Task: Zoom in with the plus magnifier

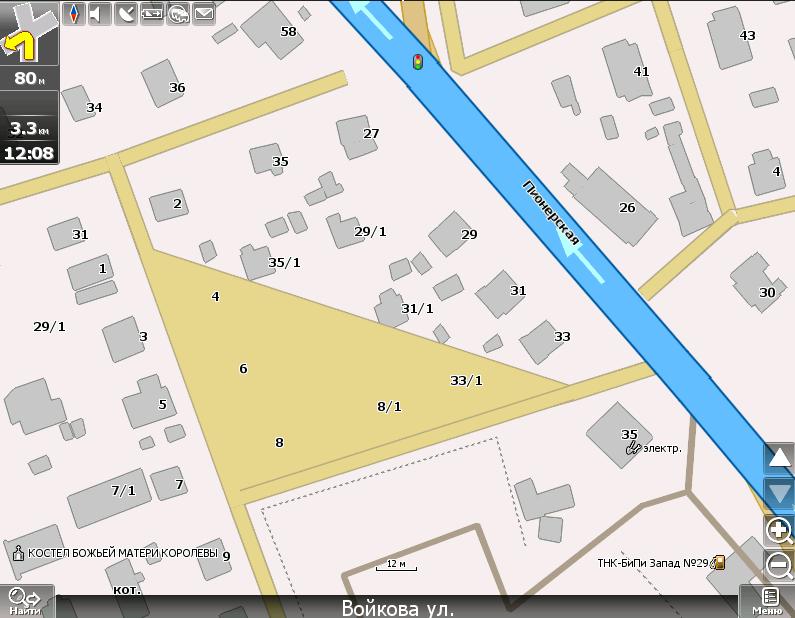Action: pyautogui.click(x=779, y=530)
